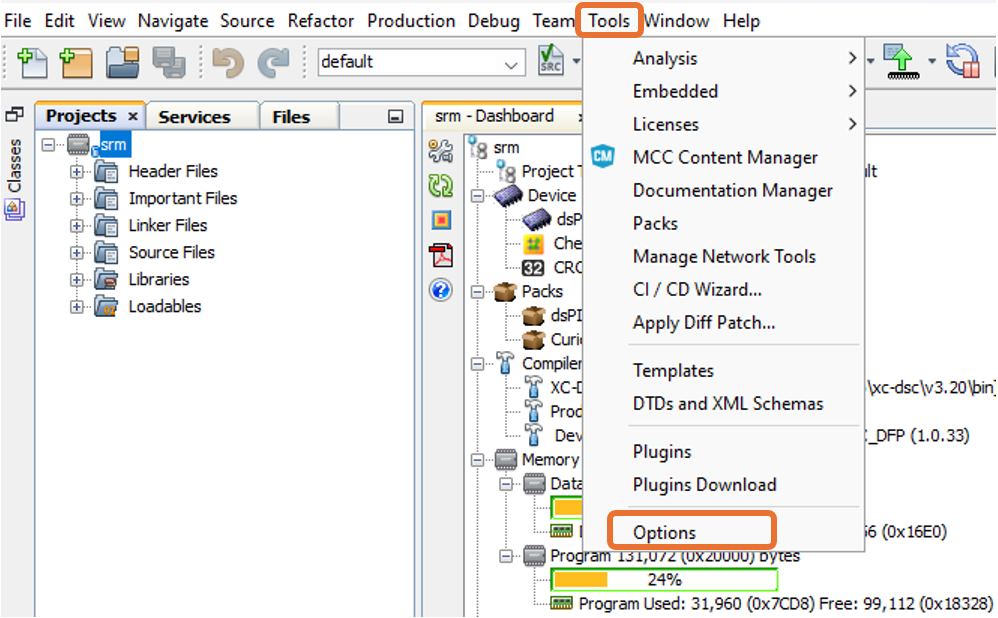Click the green upload arrow programmer icon
The image size is (998, 618).
click(x=902, y=62)
